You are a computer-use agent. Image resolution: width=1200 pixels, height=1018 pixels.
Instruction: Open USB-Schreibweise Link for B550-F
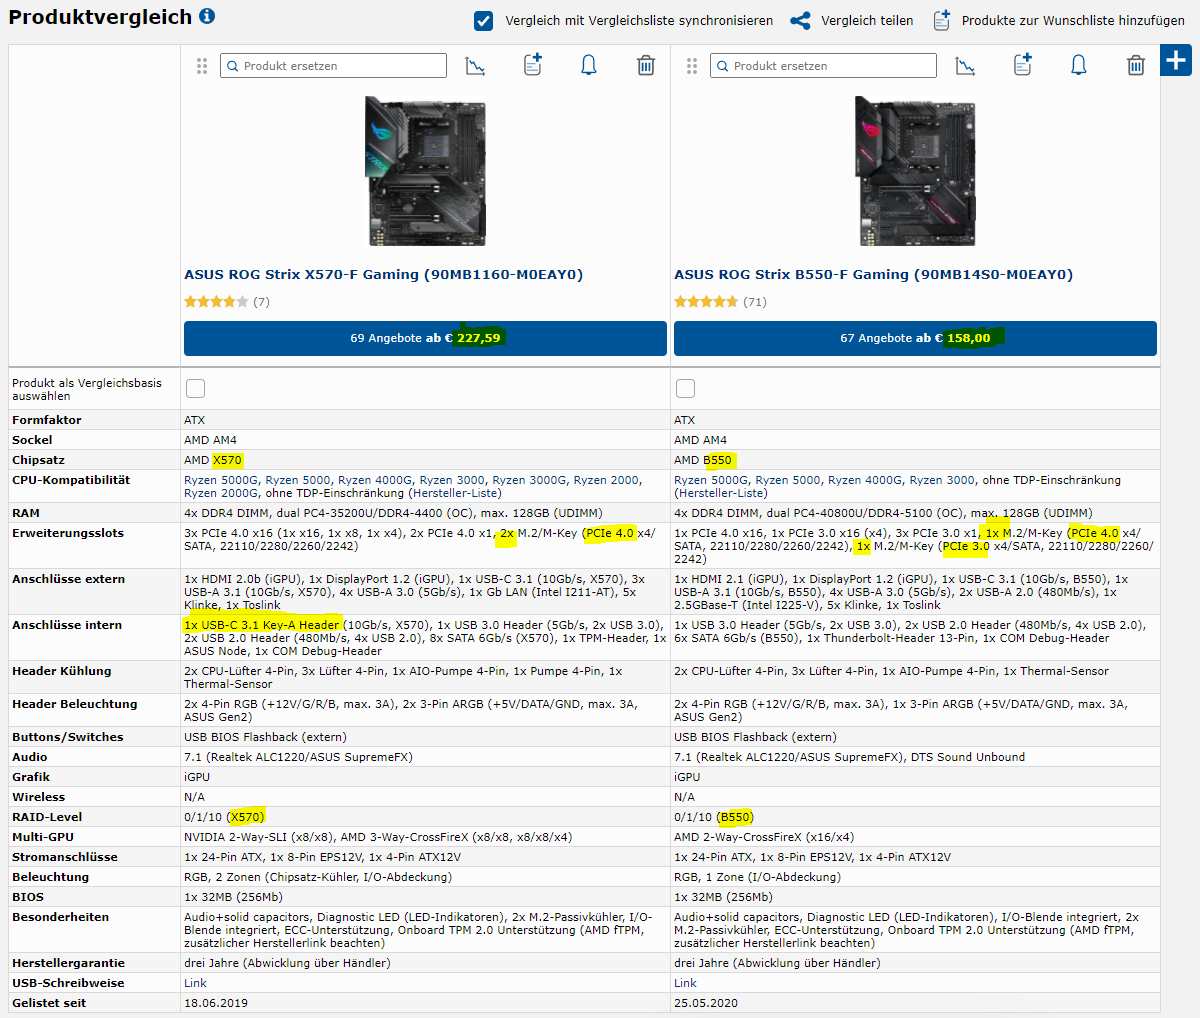coord(685,983)
